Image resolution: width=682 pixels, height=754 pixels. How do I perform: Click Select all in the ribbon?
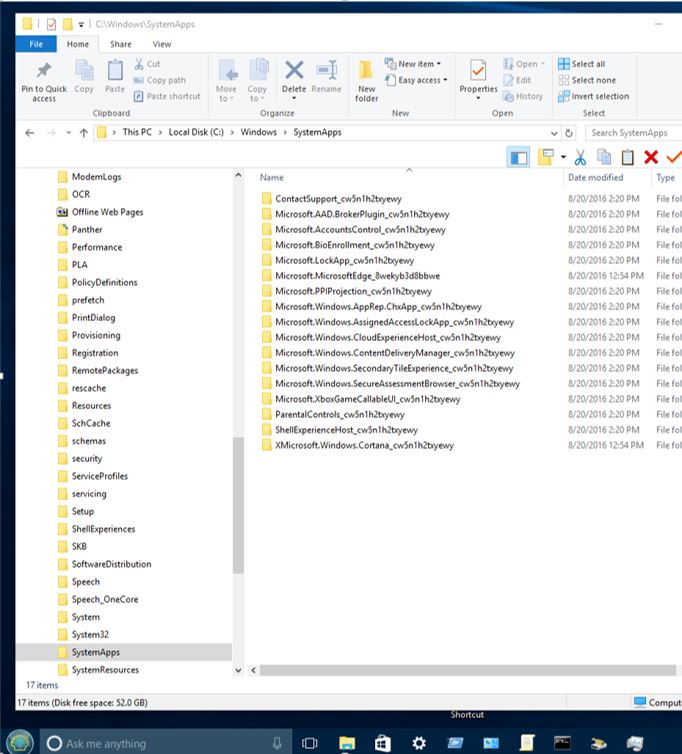pyautogui.click(x=581, y=64)
